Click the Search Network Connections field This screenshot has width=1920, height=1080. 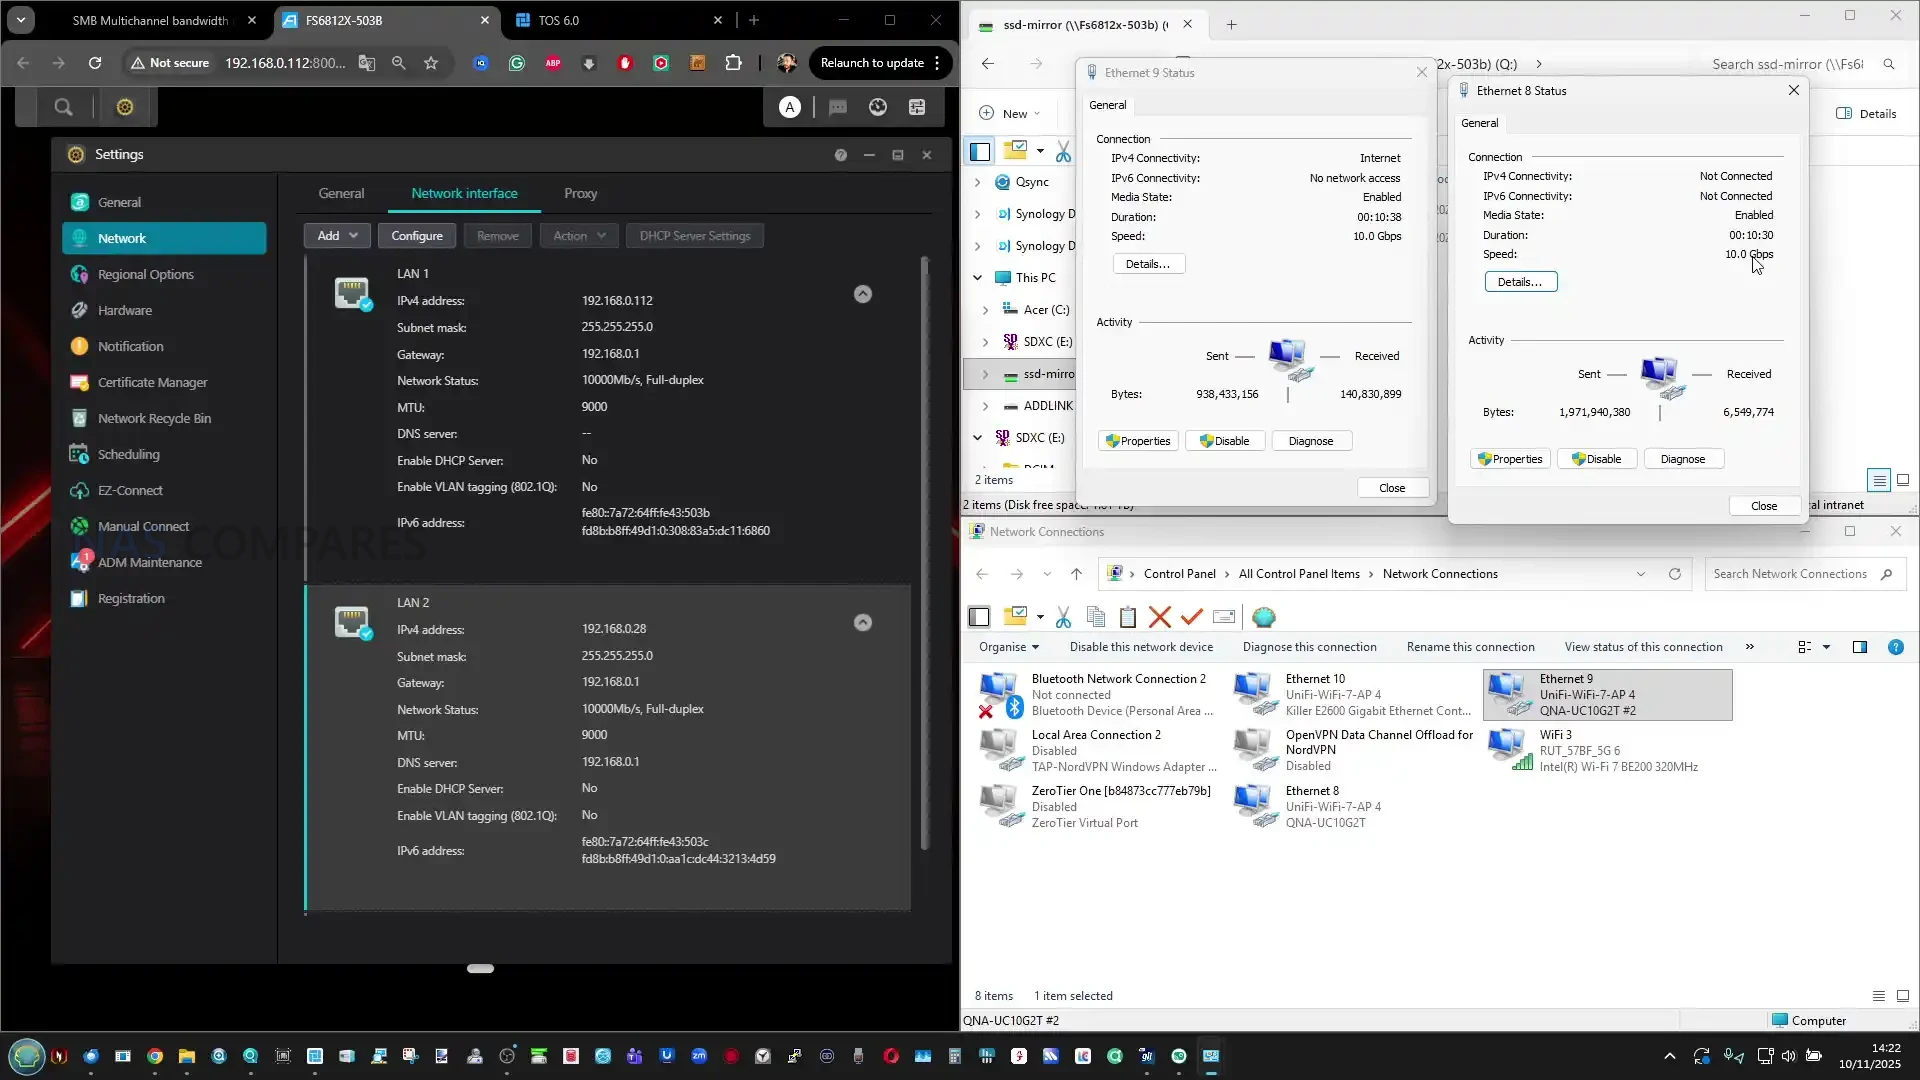pyautogui.click(x=1790, y=574)
